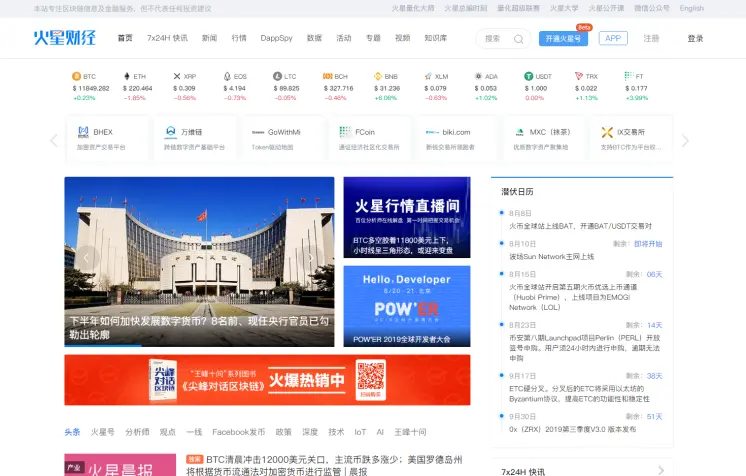Screen dimensions: 746x476
Task: Click the IX交易所 logo icon
Action: pos(607,132)
